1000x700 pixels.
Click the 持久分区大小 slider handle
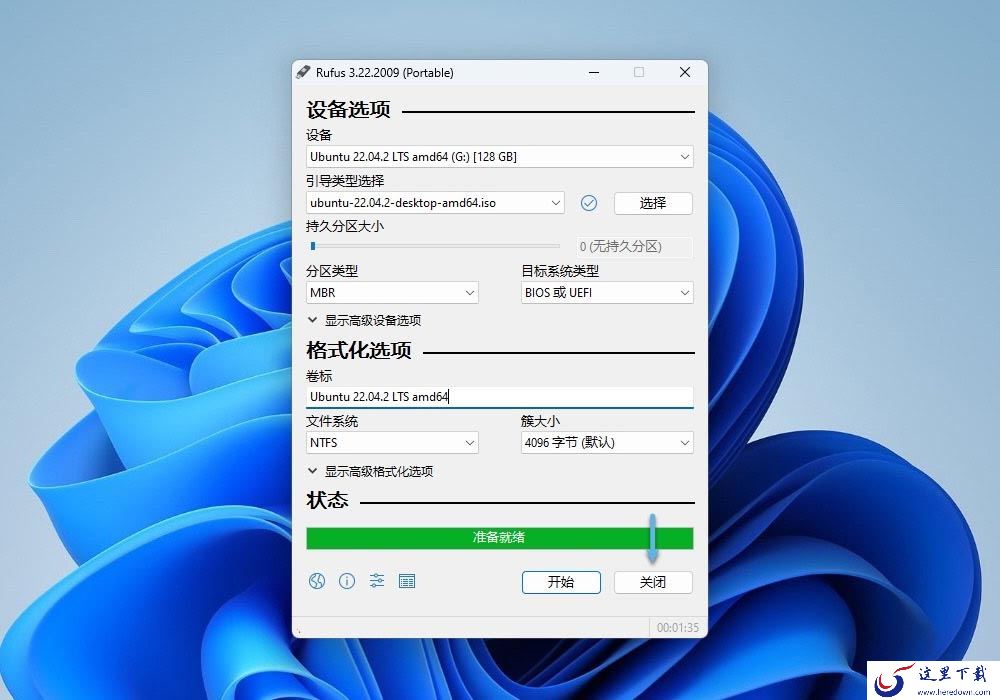click(x=312, y=246)
